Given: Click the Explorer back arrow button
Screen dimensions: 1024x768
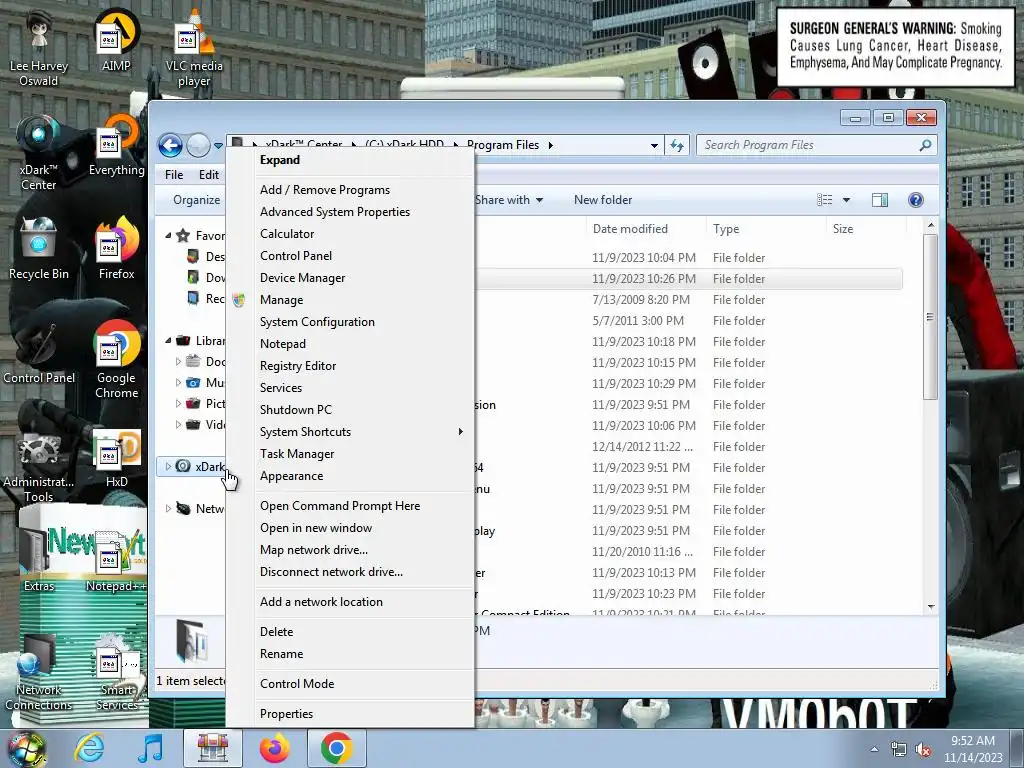Looking at the screenshot, I should pos(170,145).
